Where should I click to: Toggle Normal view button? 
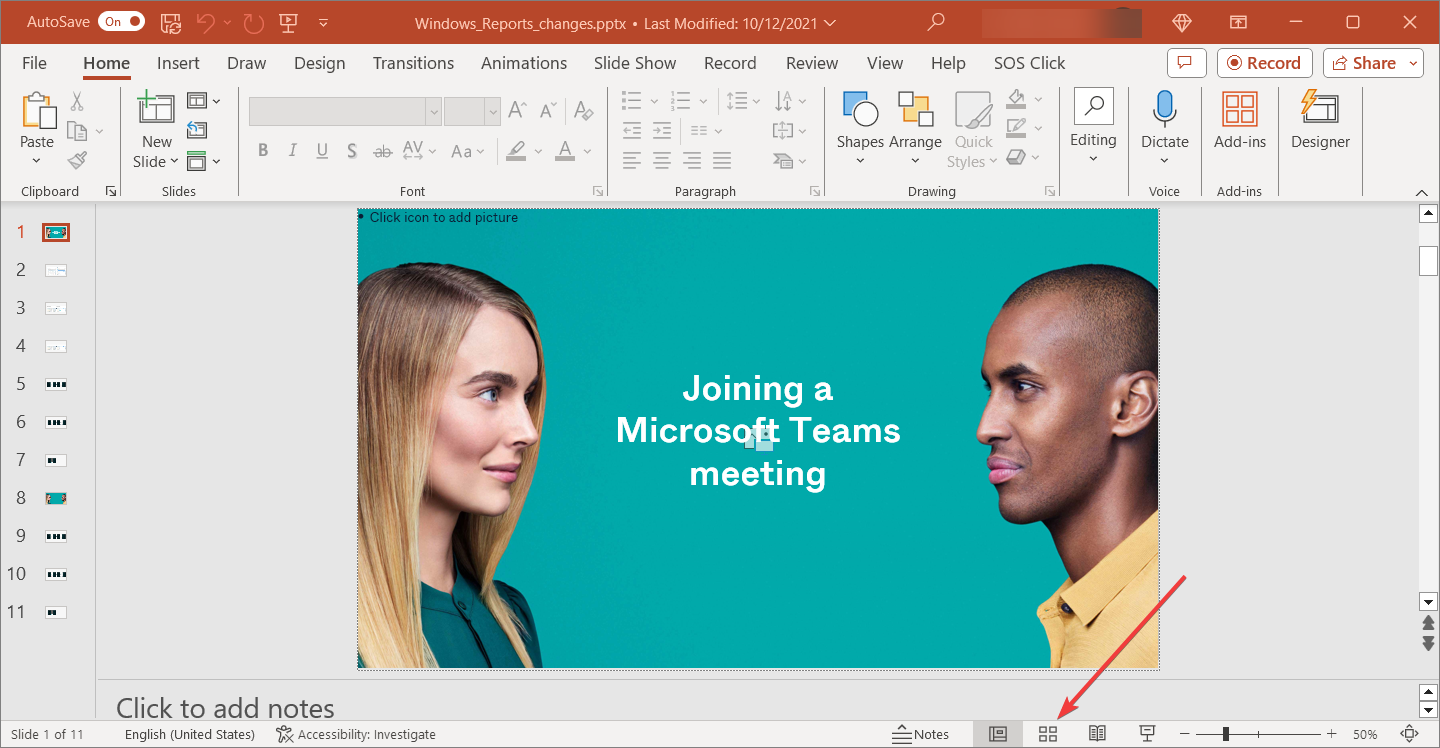[x=998, y=734]
